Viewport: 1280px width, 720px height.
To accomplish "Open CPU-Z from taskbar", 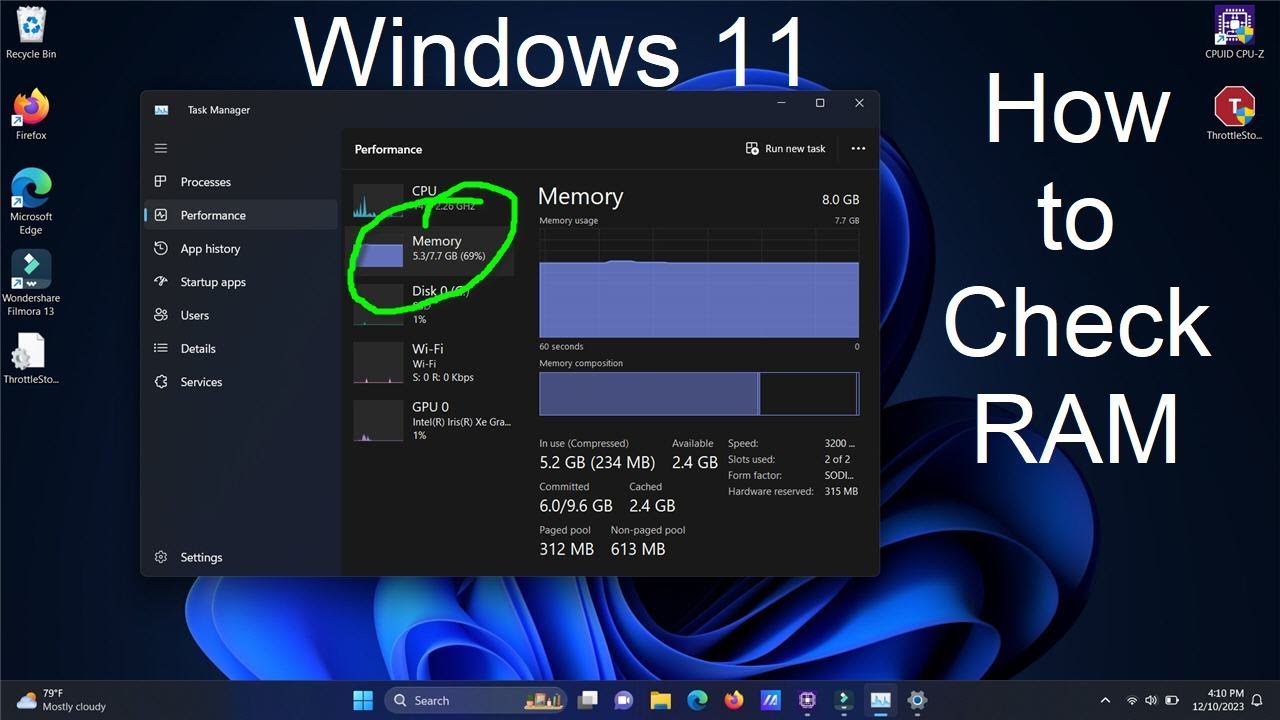I will coord(807,700).
